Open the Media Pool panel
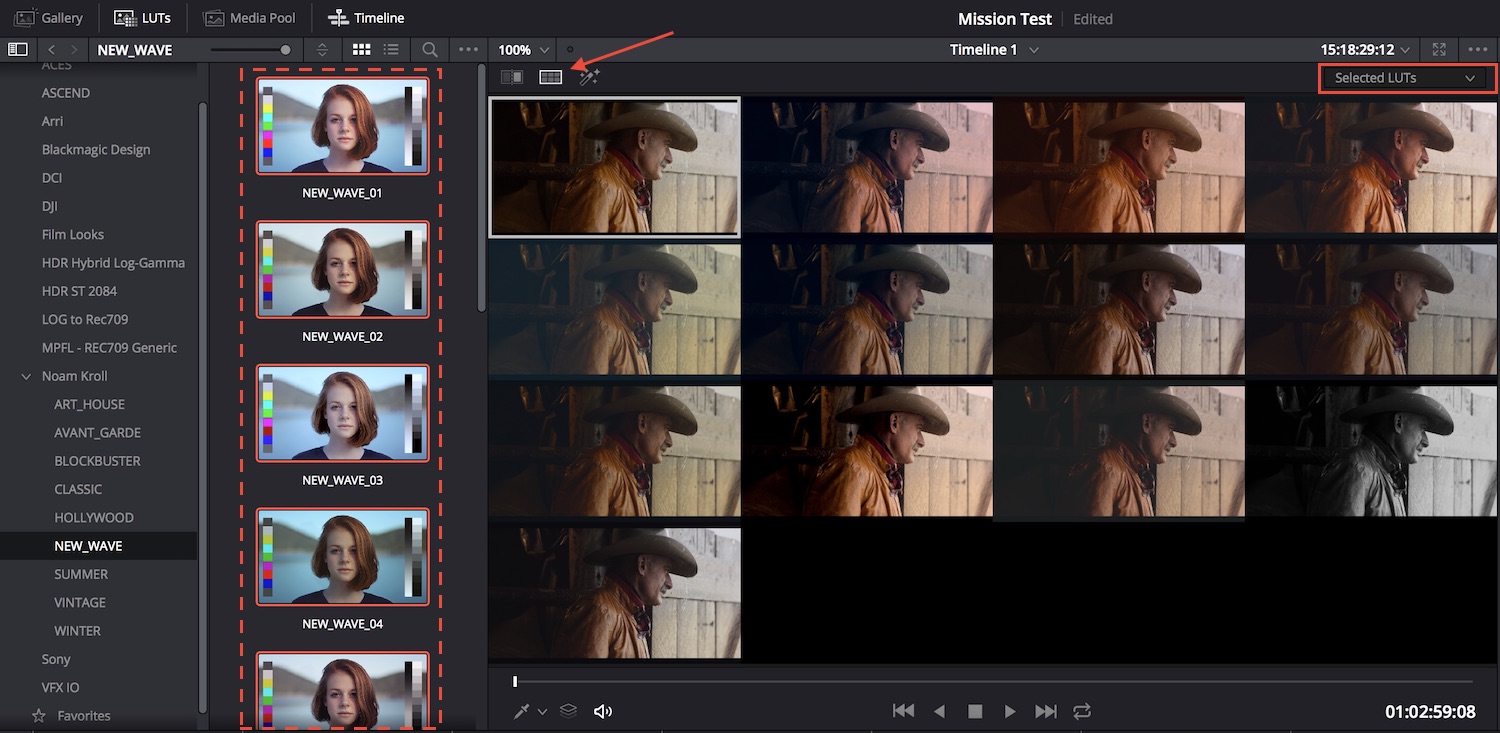1500x733 pixels. [250, 18]
